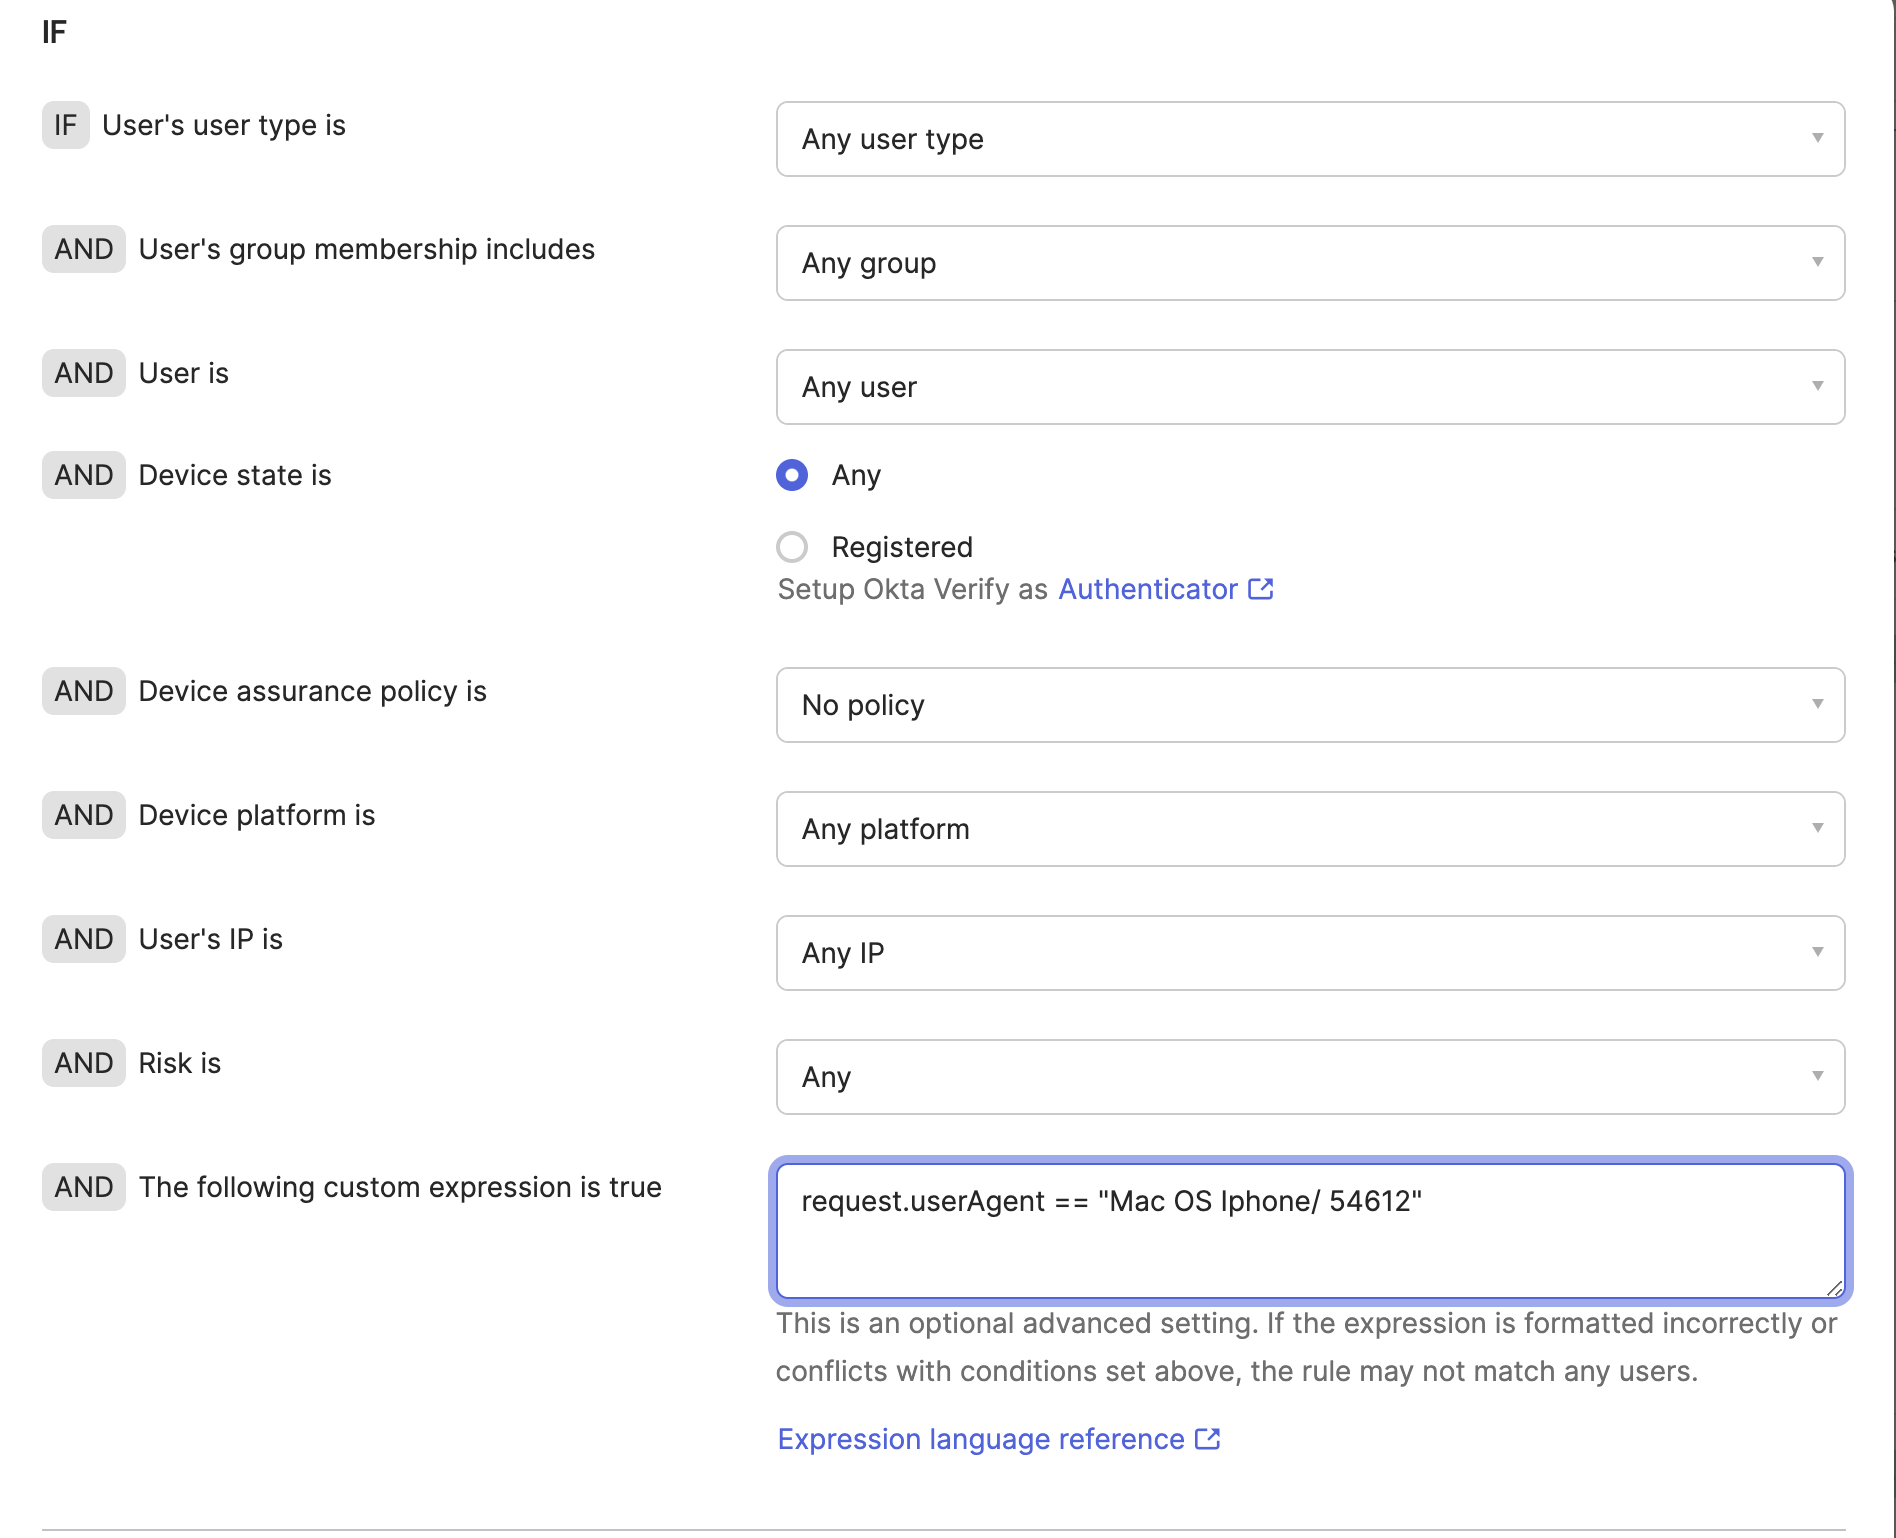Click the Authenticator setup link
Viewport: 1896px width, 1538px height.
coord(1147,589)
